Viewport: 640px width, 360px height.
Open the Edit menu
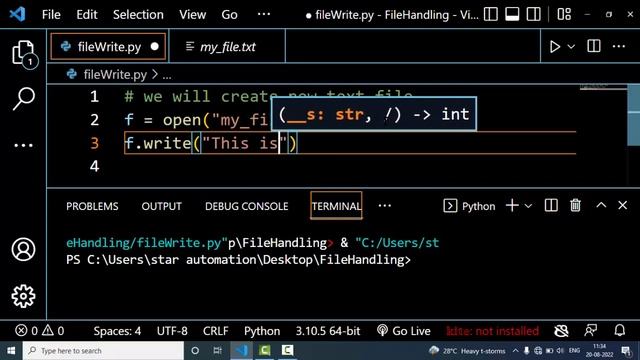tap(87, 15)
